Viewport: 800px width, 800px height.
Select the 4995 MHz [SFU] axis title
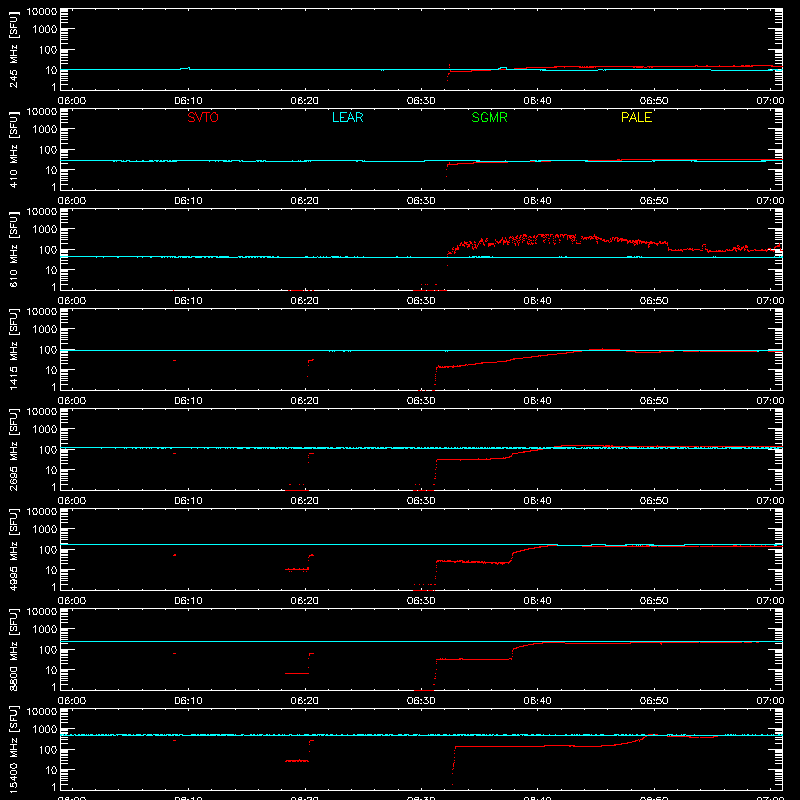(x=13, y=549)
